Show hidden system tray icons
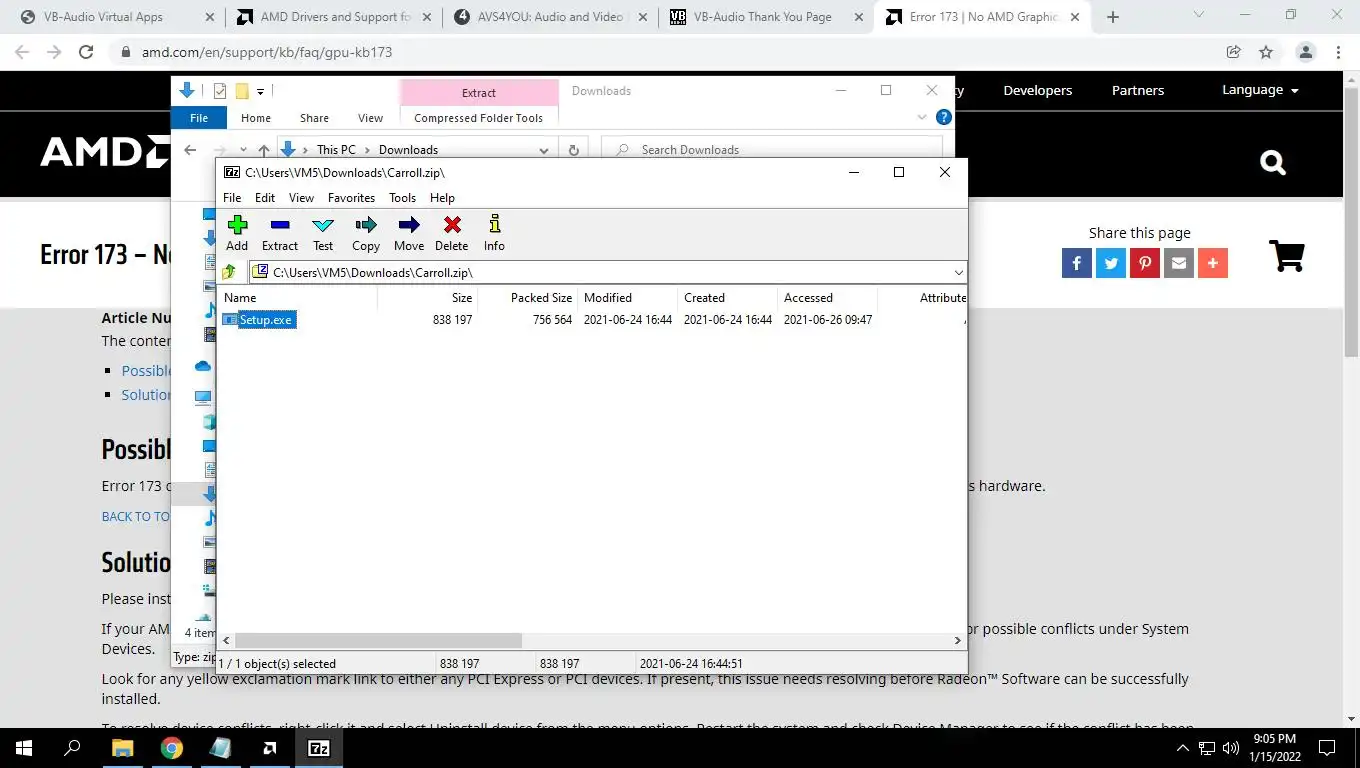The width and height of the screenshot is (1360, 768). click(x=1183, y=748)
